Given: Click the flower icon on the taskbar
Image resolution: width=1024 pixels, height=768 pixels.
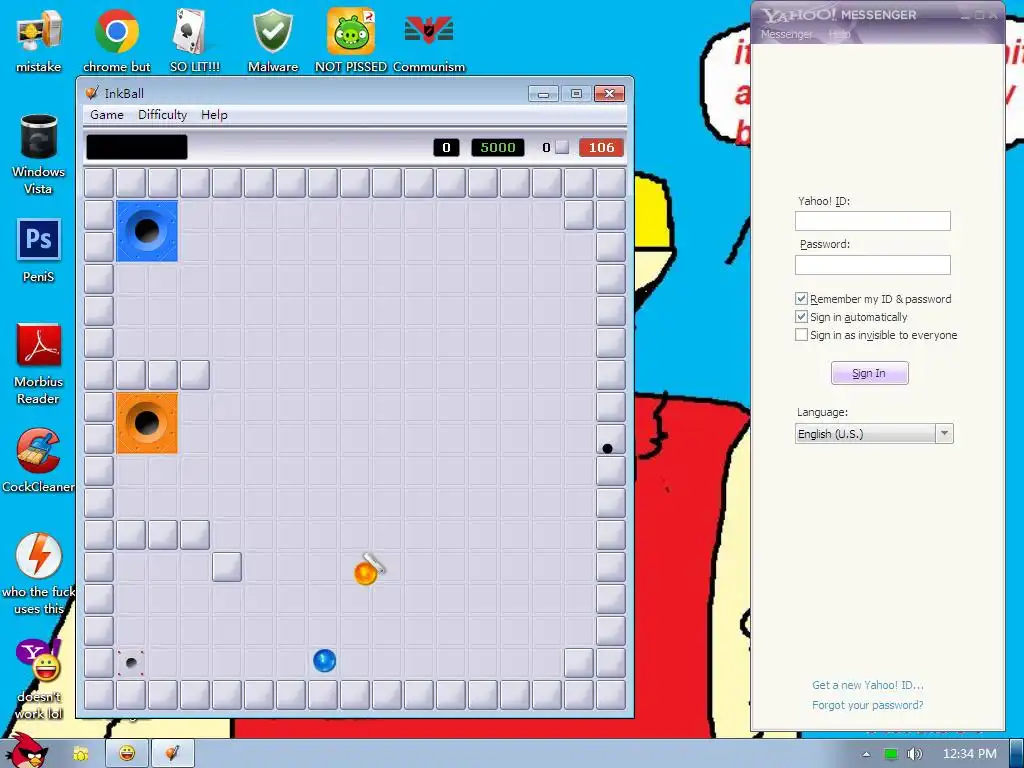Looking at the screenshot, I should tap(81, 754).
